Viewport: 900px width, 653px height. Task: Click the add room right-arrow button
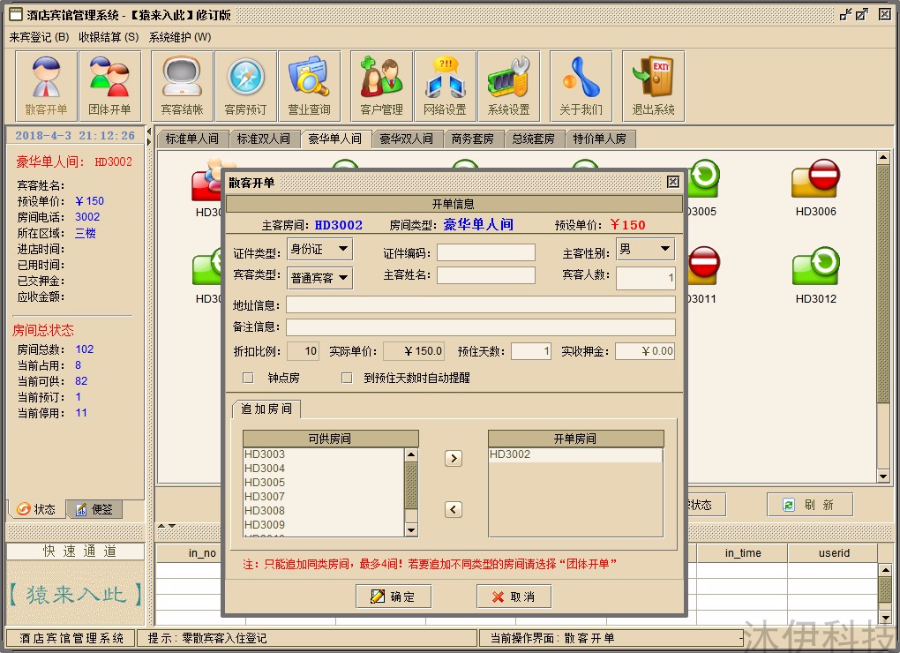coord(453,458)
